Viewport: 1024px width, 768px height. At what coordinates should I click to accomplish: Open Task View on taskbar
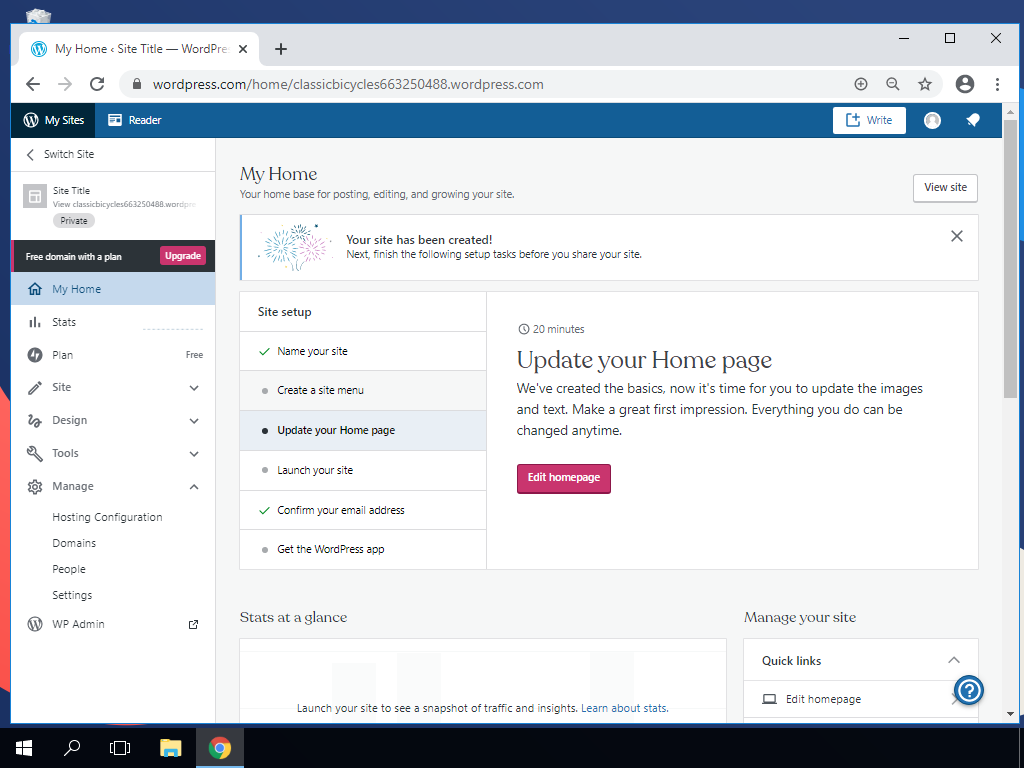pos(120,748)
